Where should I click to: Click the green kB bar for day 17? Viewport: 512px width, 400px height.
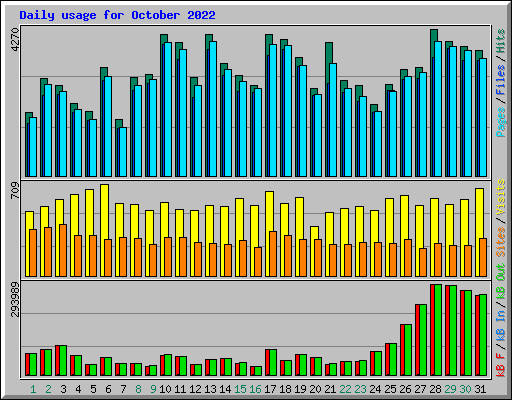(x=273, y=363)
